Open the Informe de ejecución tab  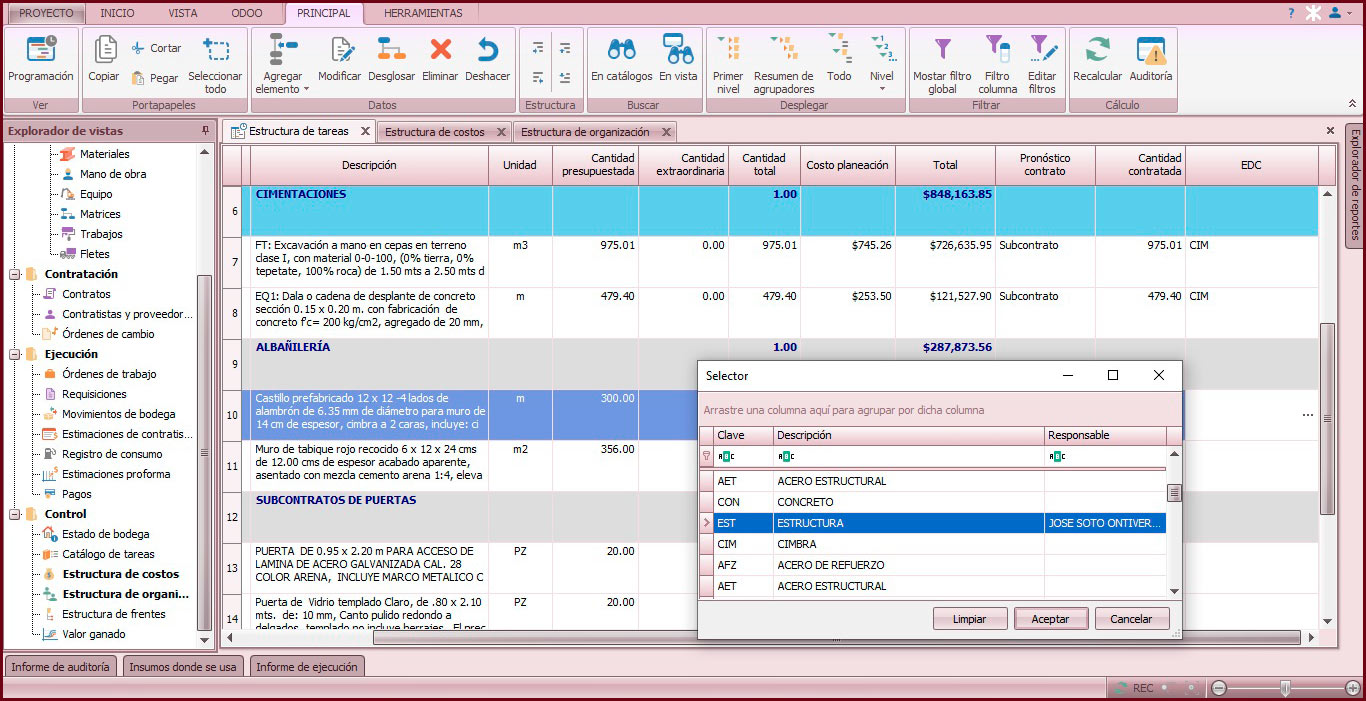[306, 667]
